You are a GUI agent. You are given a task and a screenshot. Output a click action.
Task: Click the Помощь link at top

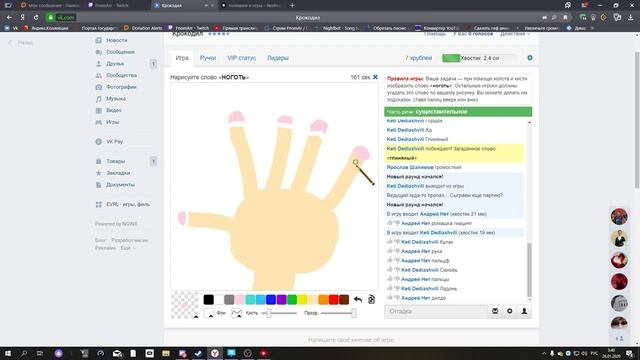[x=435, y=34]
